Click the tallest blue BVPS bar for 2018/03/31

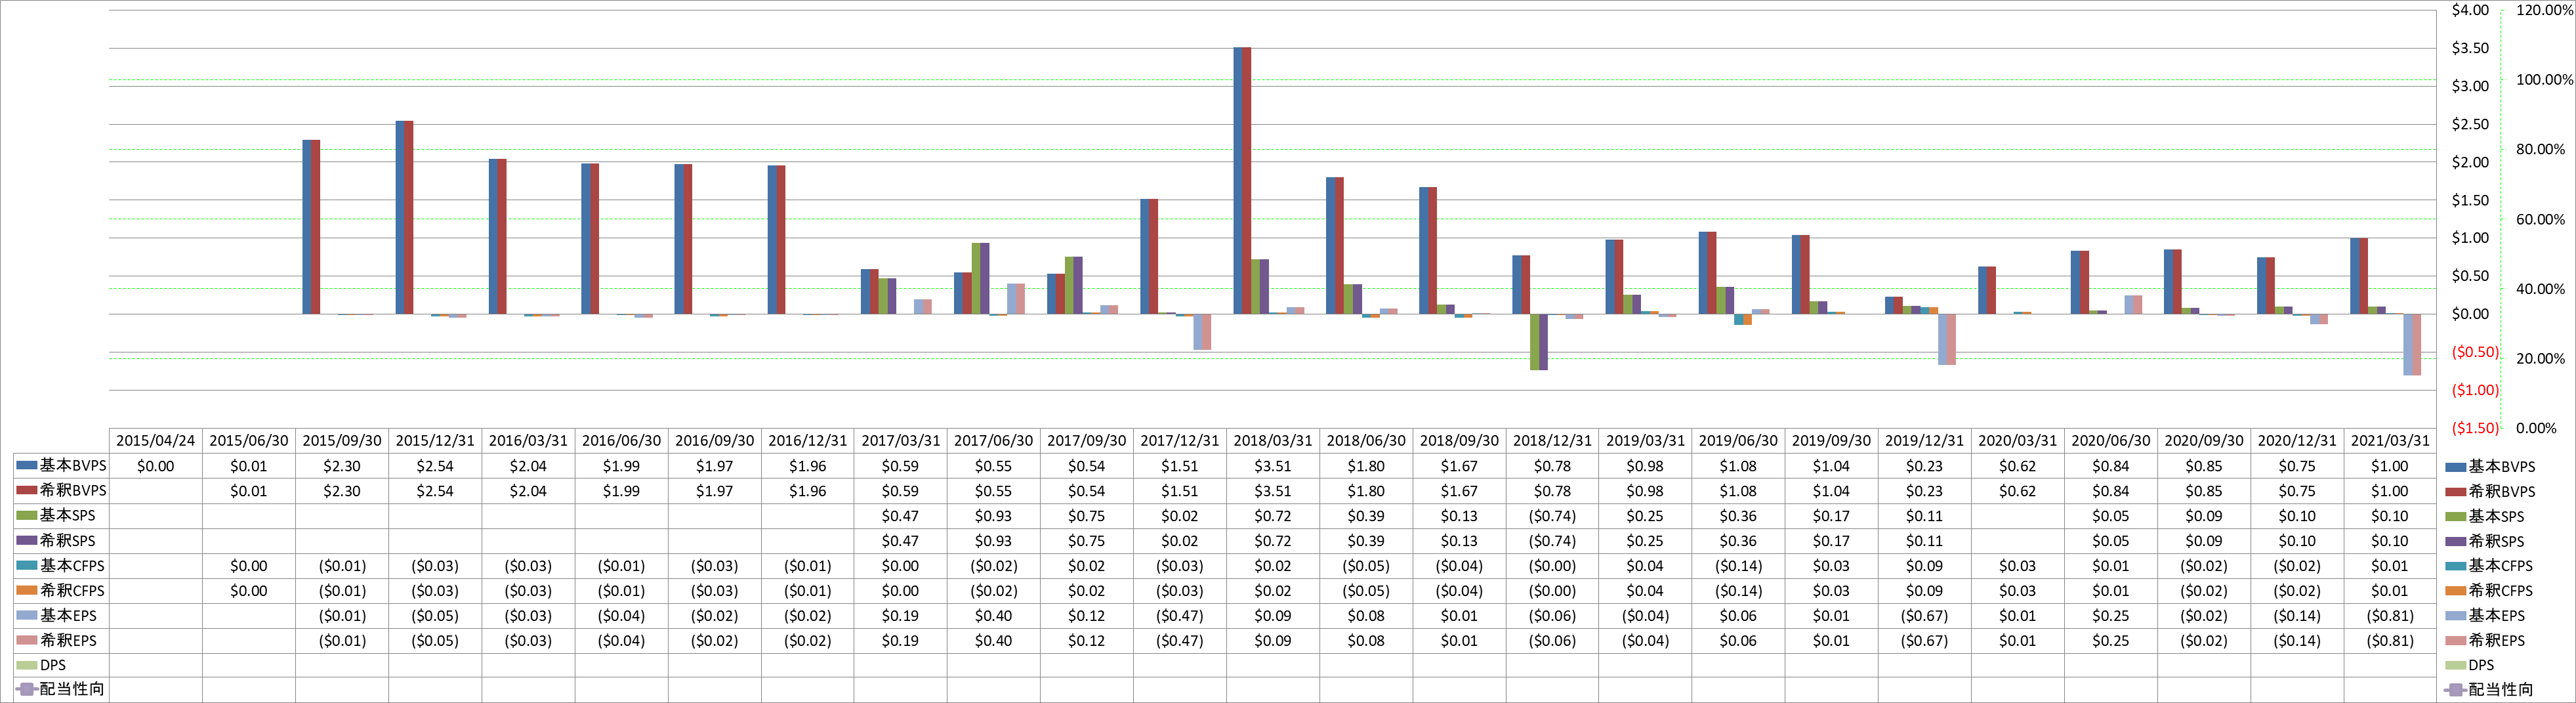coord(1238,181)
